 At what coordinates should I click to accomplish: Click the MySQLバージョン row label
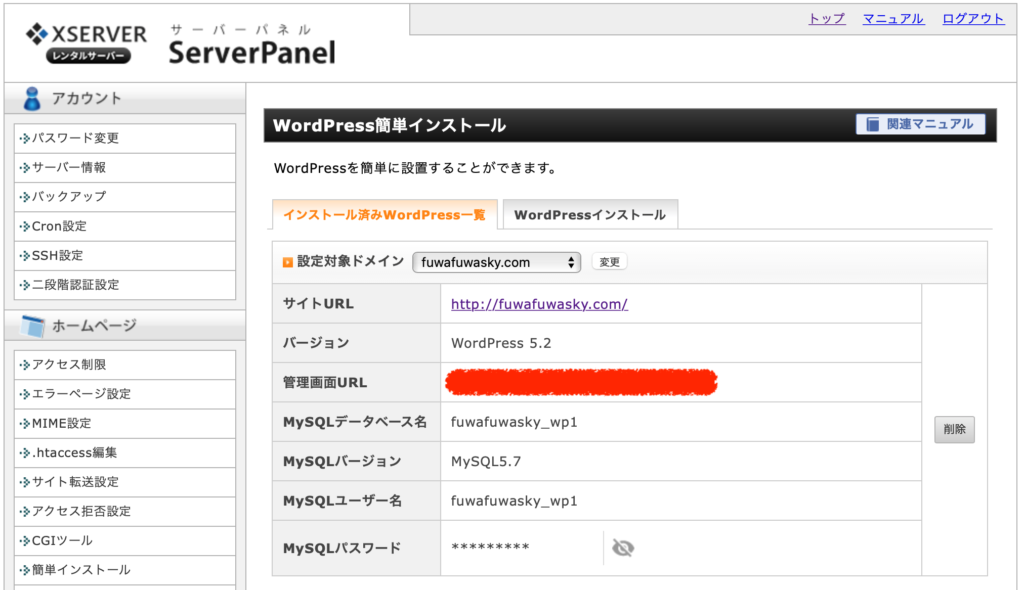tap(342, 461)
